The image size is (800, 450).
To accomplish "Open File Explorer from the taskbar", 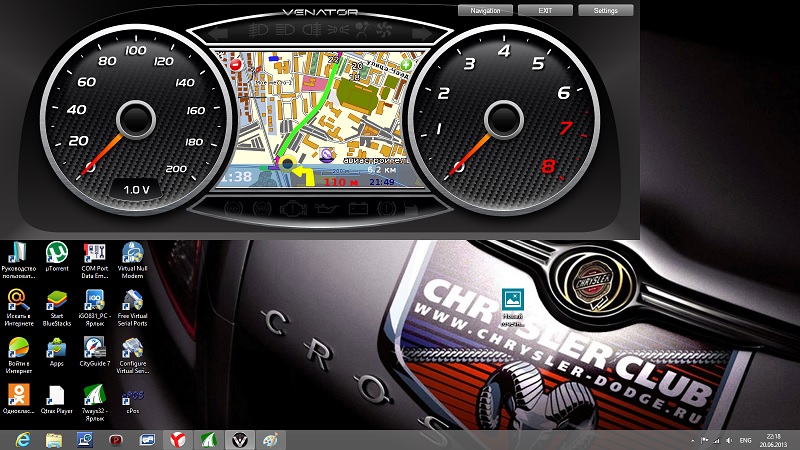I will (54, 440).
